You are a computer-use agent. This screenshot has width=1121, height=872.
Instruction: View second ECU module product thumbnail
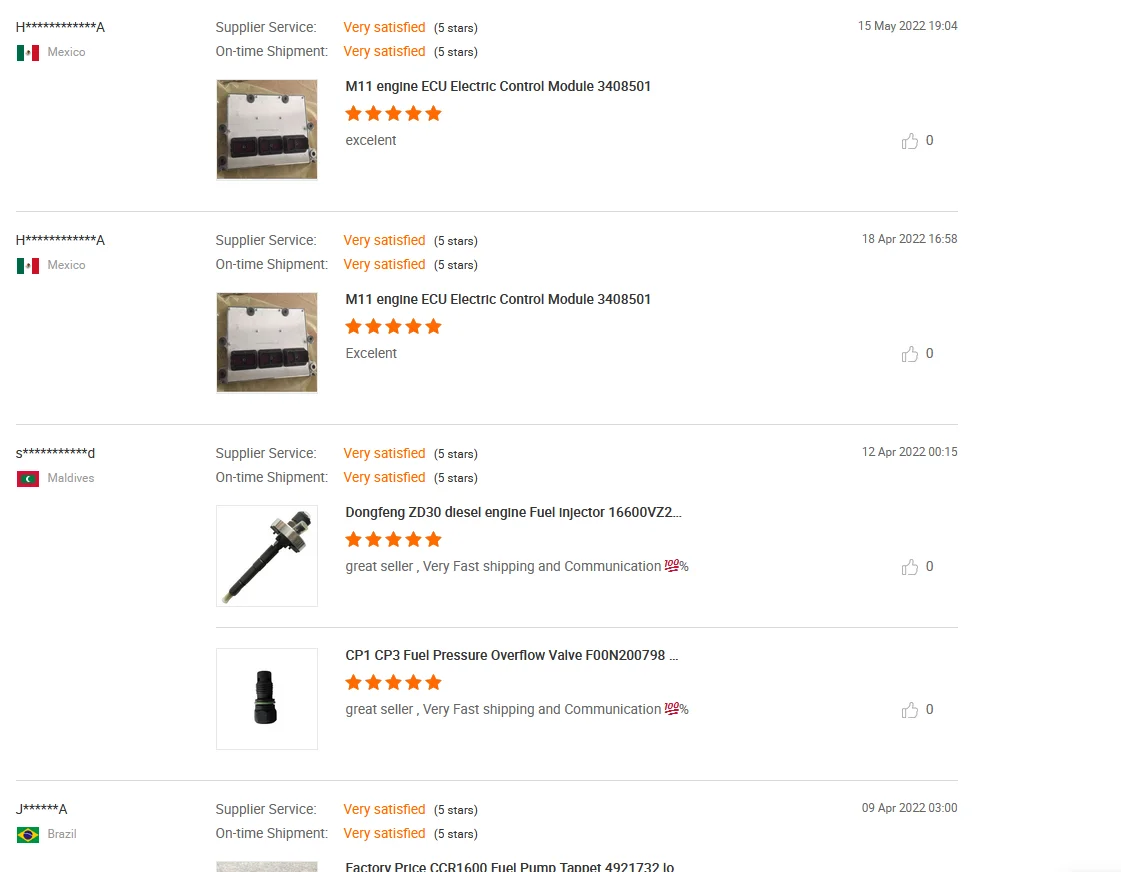[267, 343]
